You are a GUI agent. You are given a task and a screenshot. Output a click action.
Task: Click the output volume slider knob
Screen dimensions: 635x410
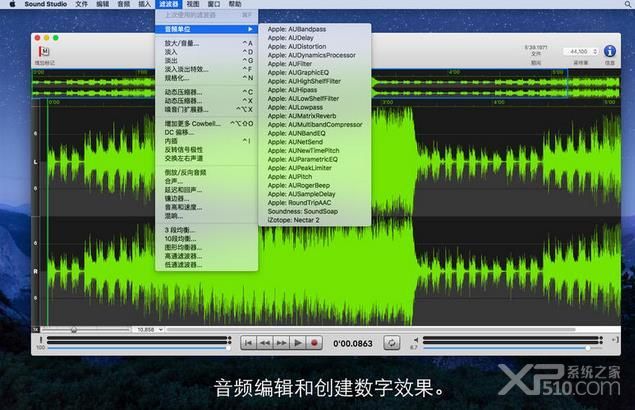point(588,348)
